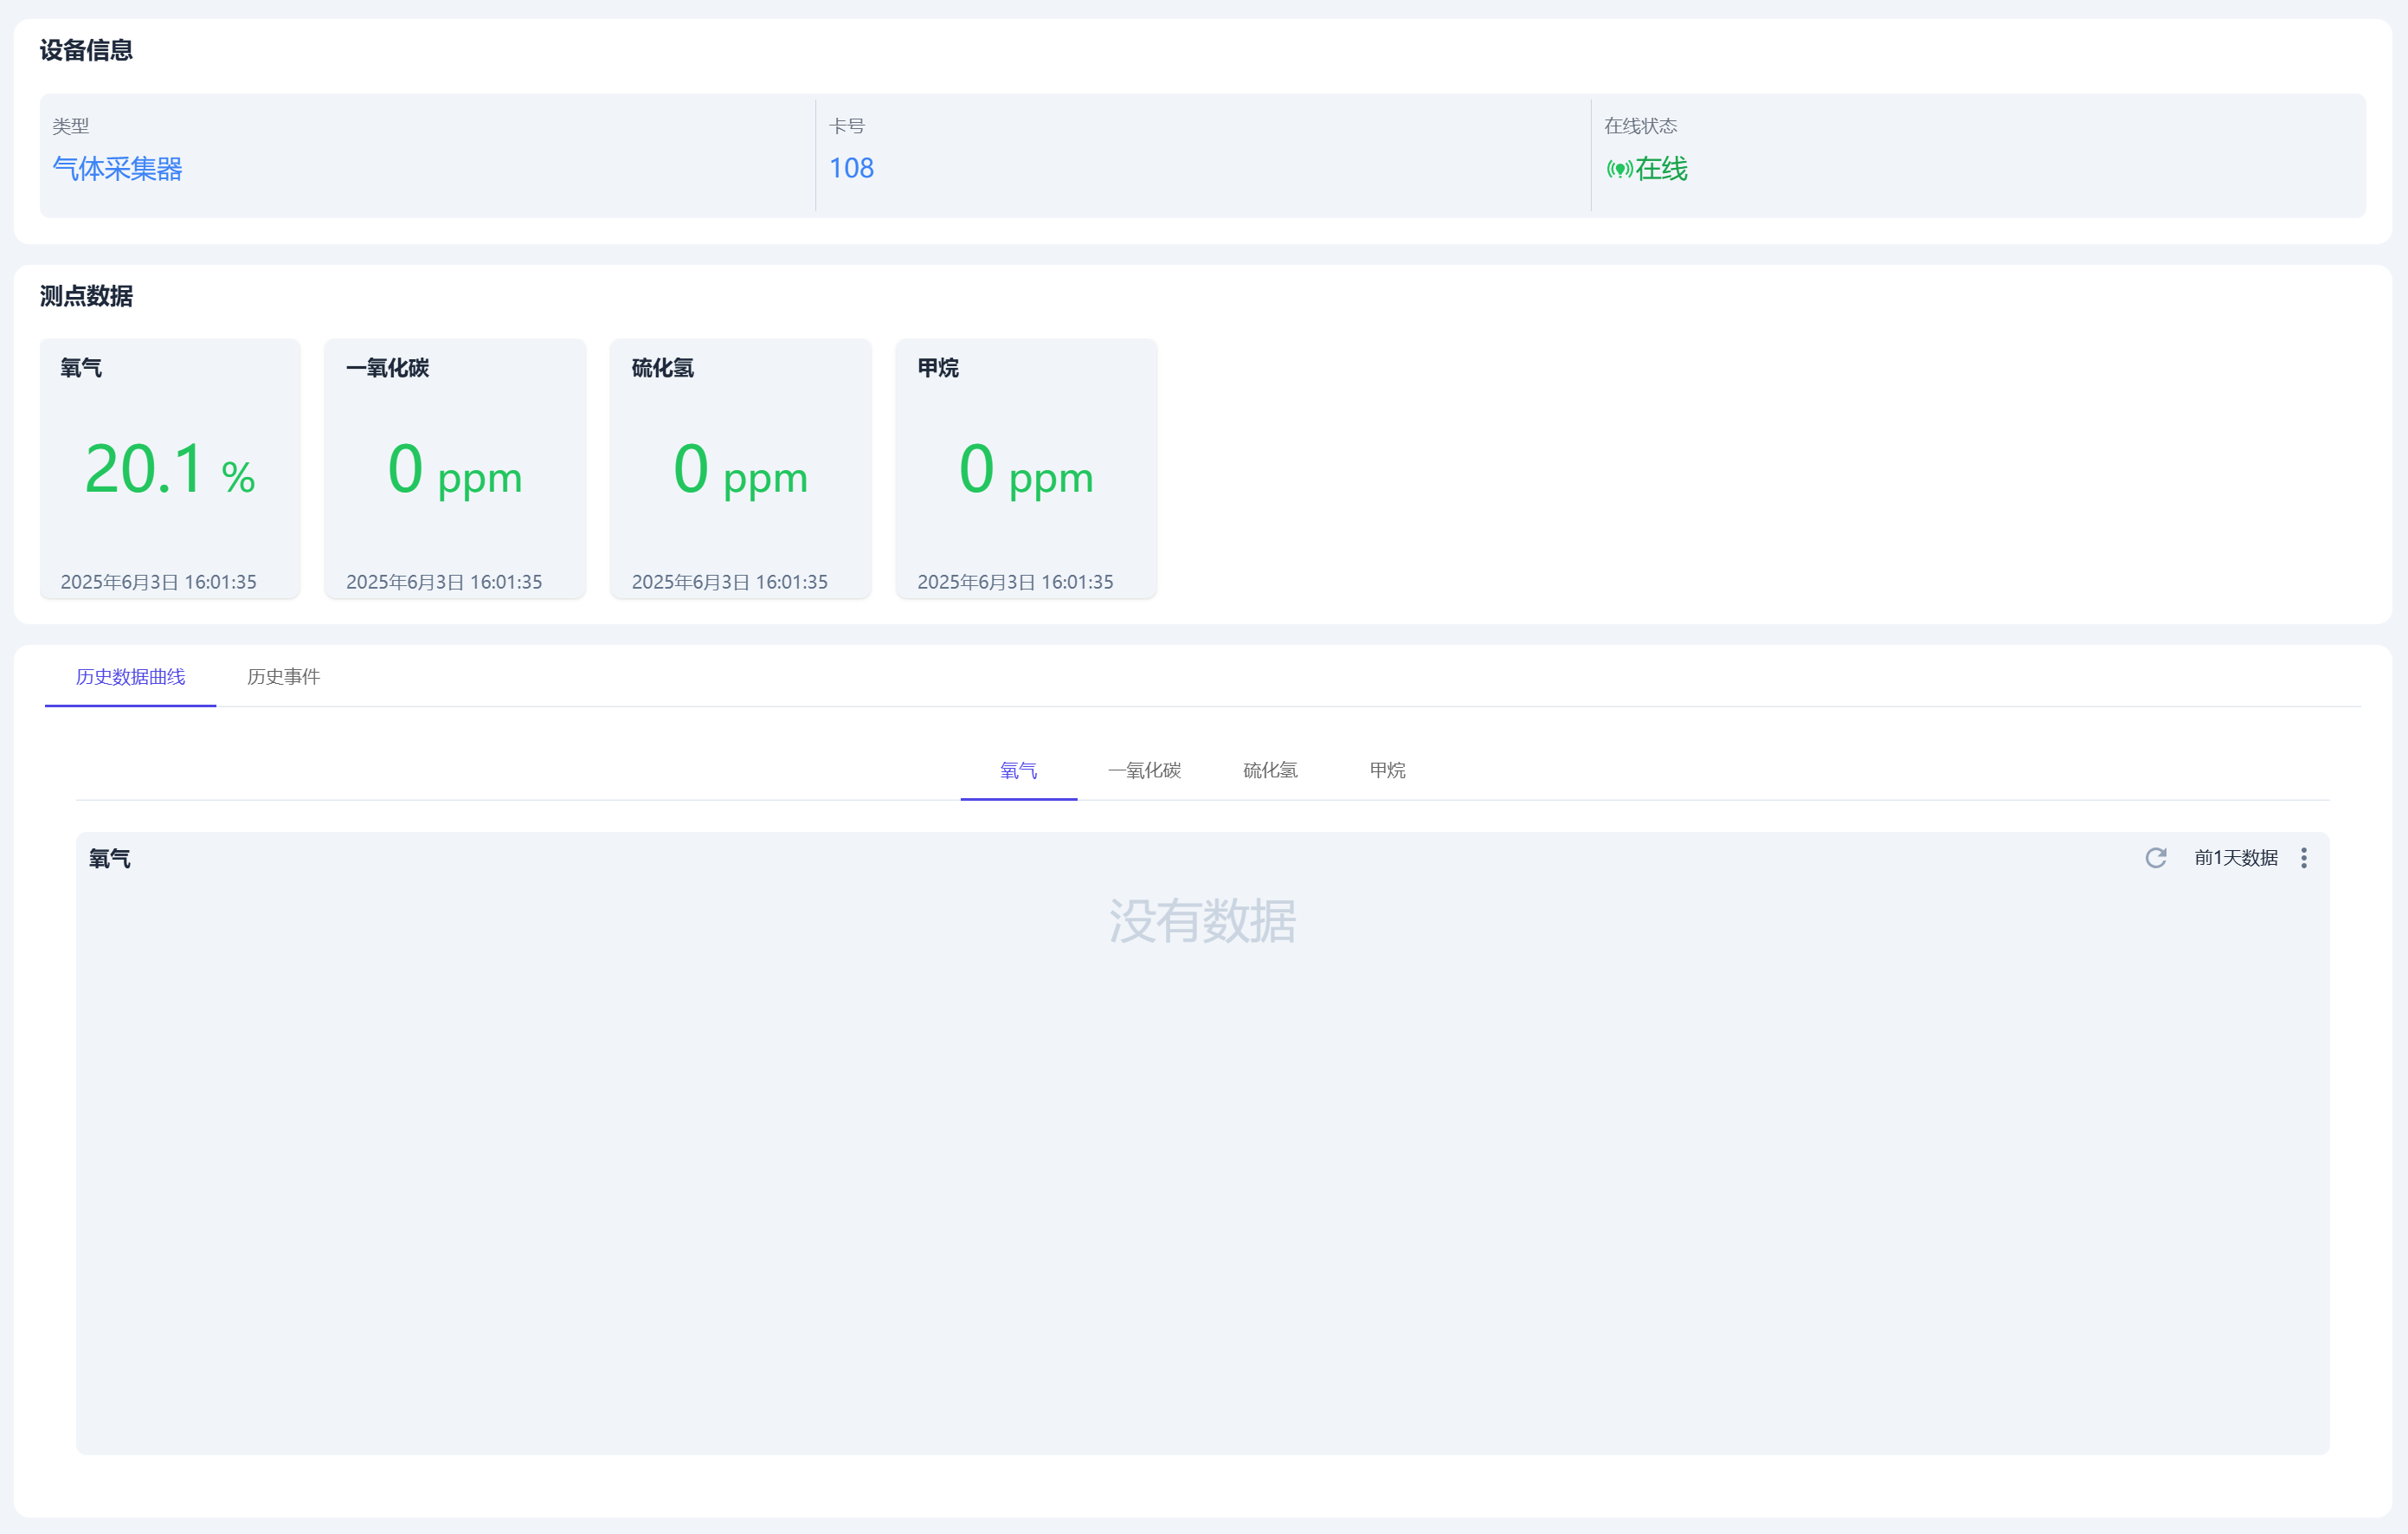Open the 氧气 measurement card

[170, 468]
